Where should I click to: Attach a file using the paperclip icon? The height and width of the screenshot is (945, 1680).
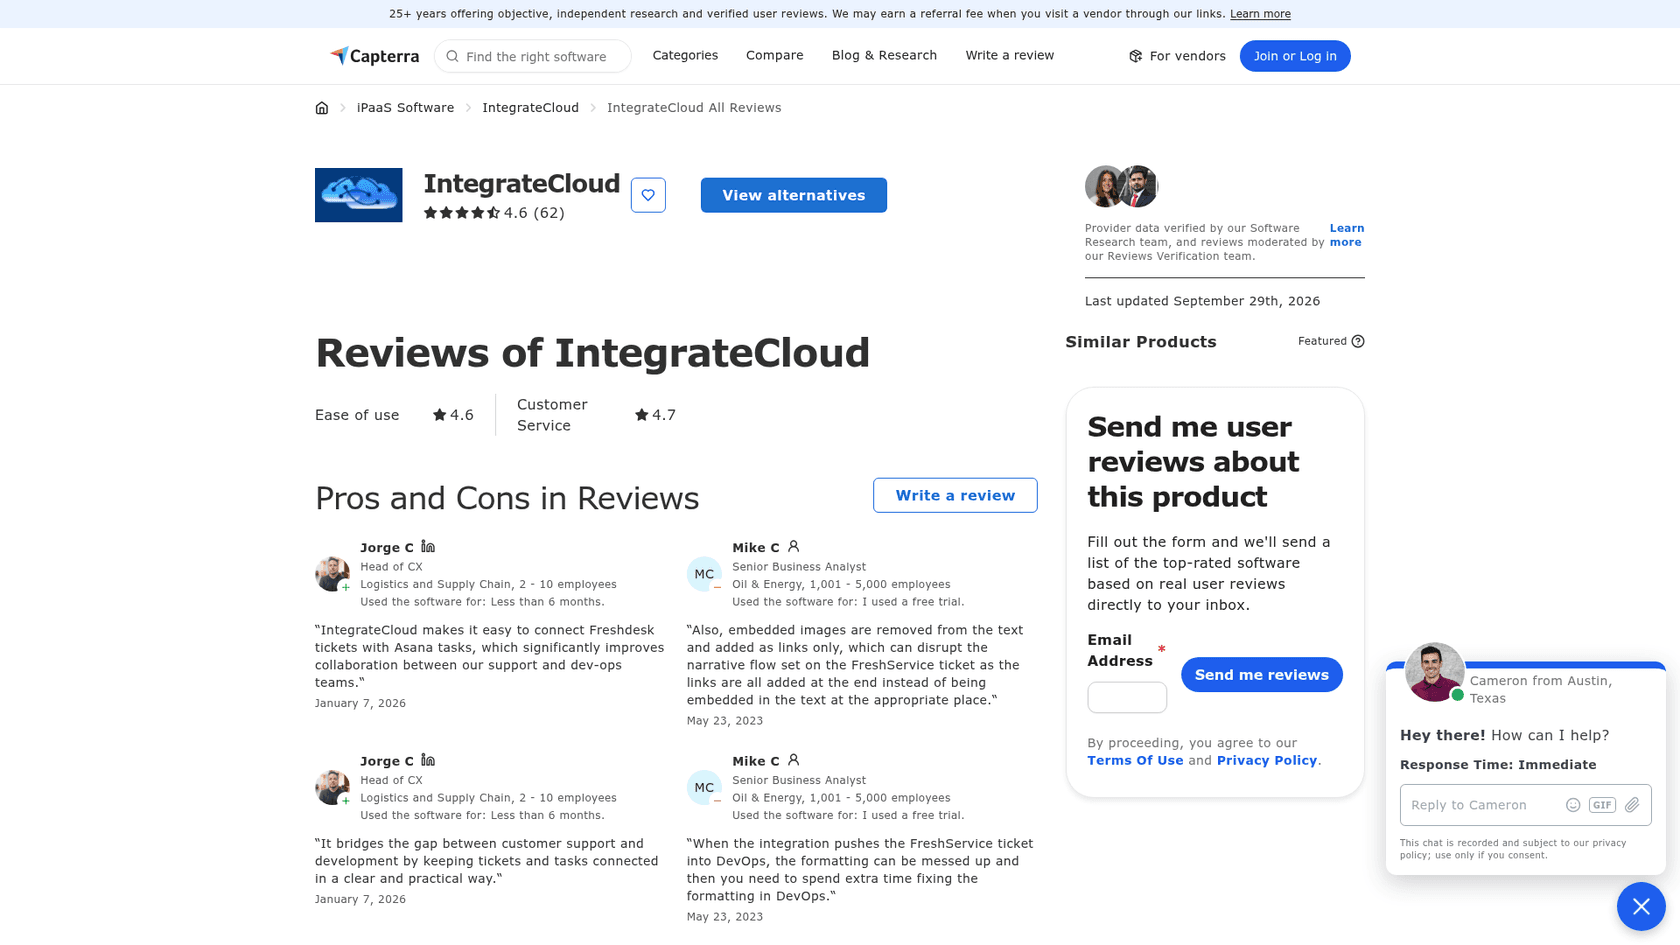[1632, 805]
